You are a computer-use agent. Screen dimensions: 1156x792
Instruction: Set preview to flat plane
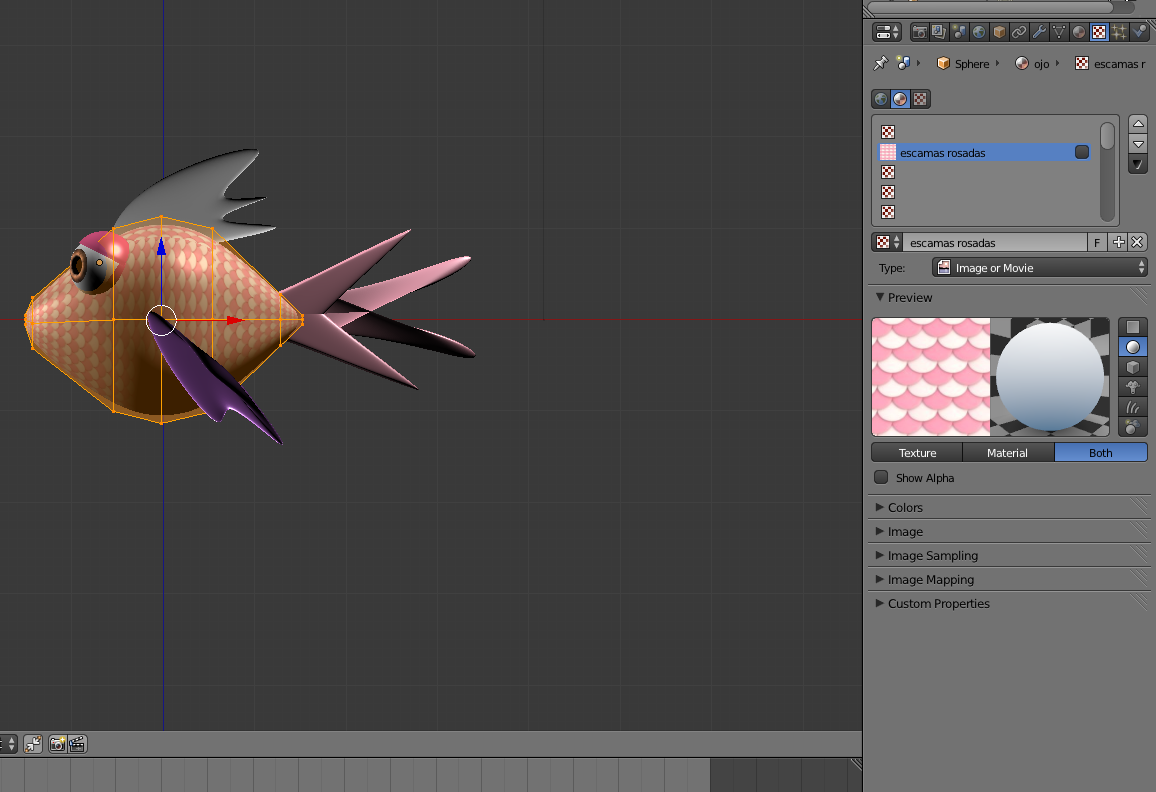pyautogui.click(x=1133, y=327)
